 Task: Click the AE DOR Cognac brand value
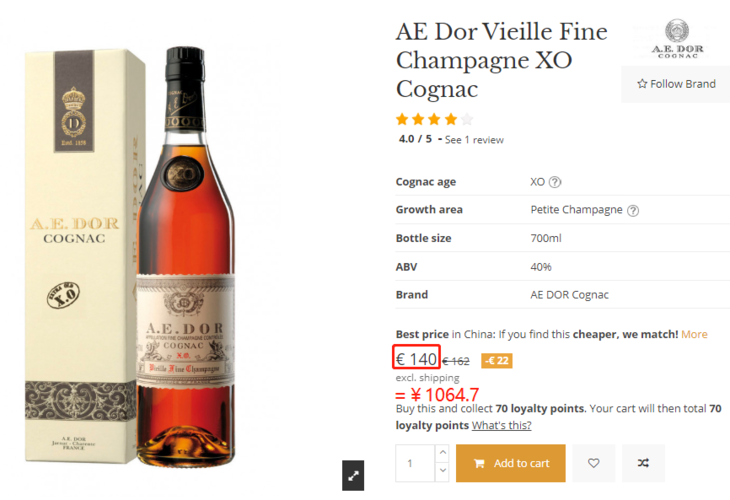[x=569, y=295]
